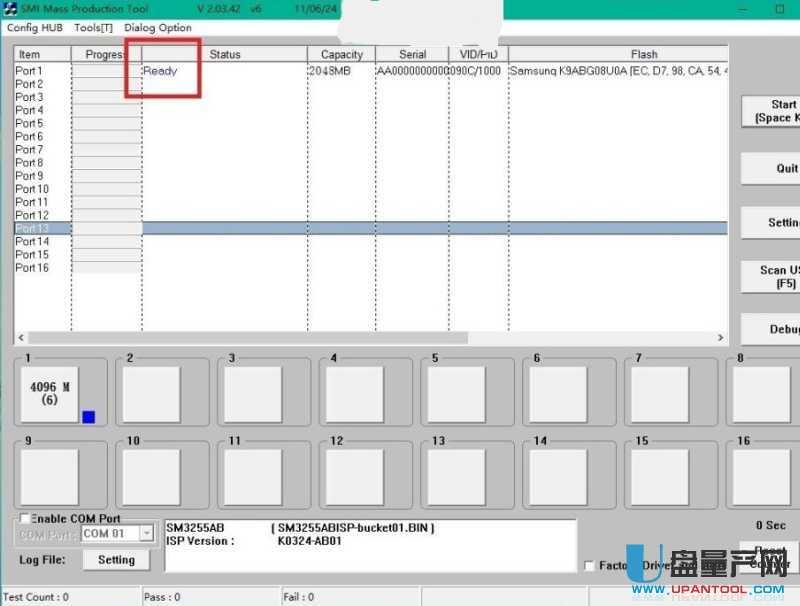Click the blue status square in slot 1
The height and width of the screenshot is (606, 800).
pos(88,417)
